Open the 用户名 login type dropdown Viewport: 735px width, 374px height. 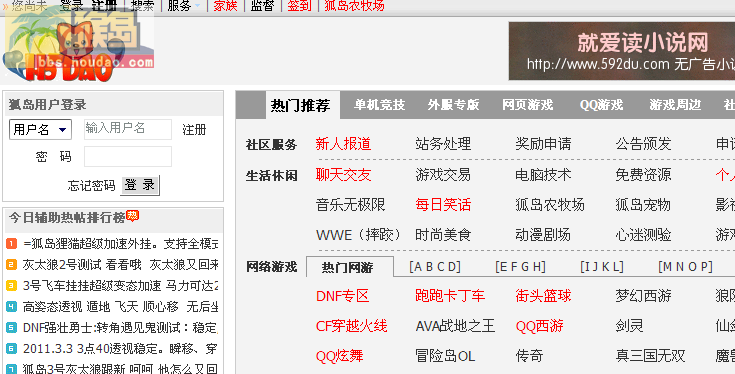click(x=40, y=129)
